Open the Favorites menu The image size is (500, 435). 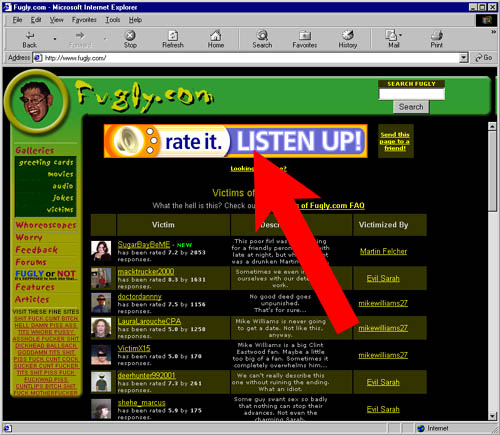(84, 20)
